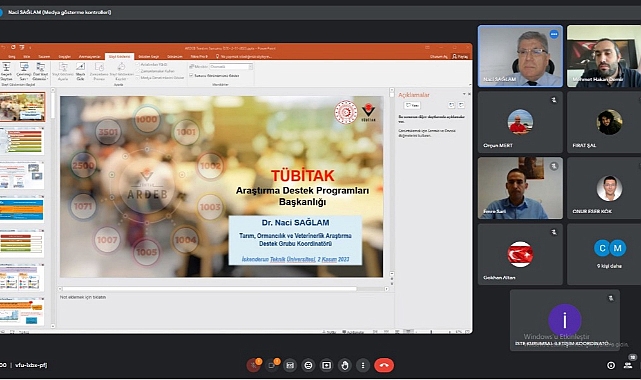This screenshot has width=641, height=380.
Task: Open more options three-dot menu
Action: click(x=363, y=365)
